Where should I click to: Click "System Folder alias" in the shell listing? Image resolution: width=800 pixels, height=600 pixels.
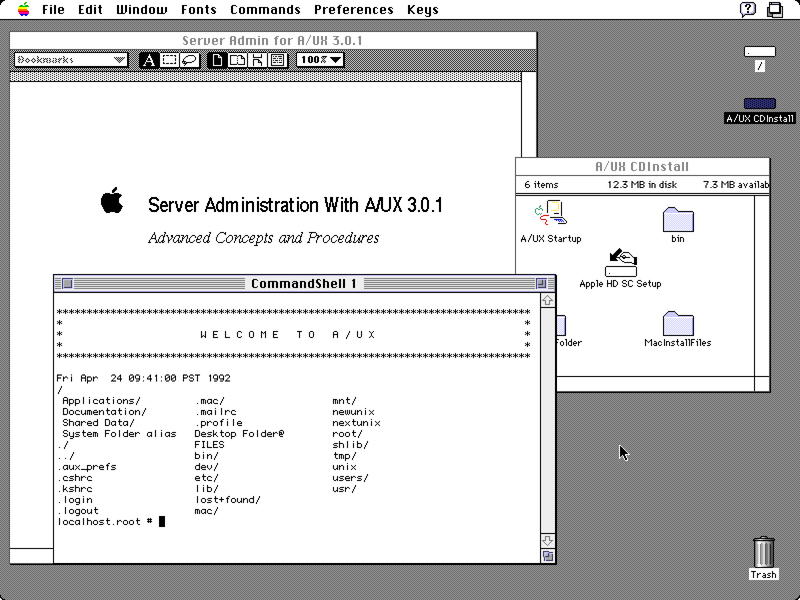click(119, 434)
